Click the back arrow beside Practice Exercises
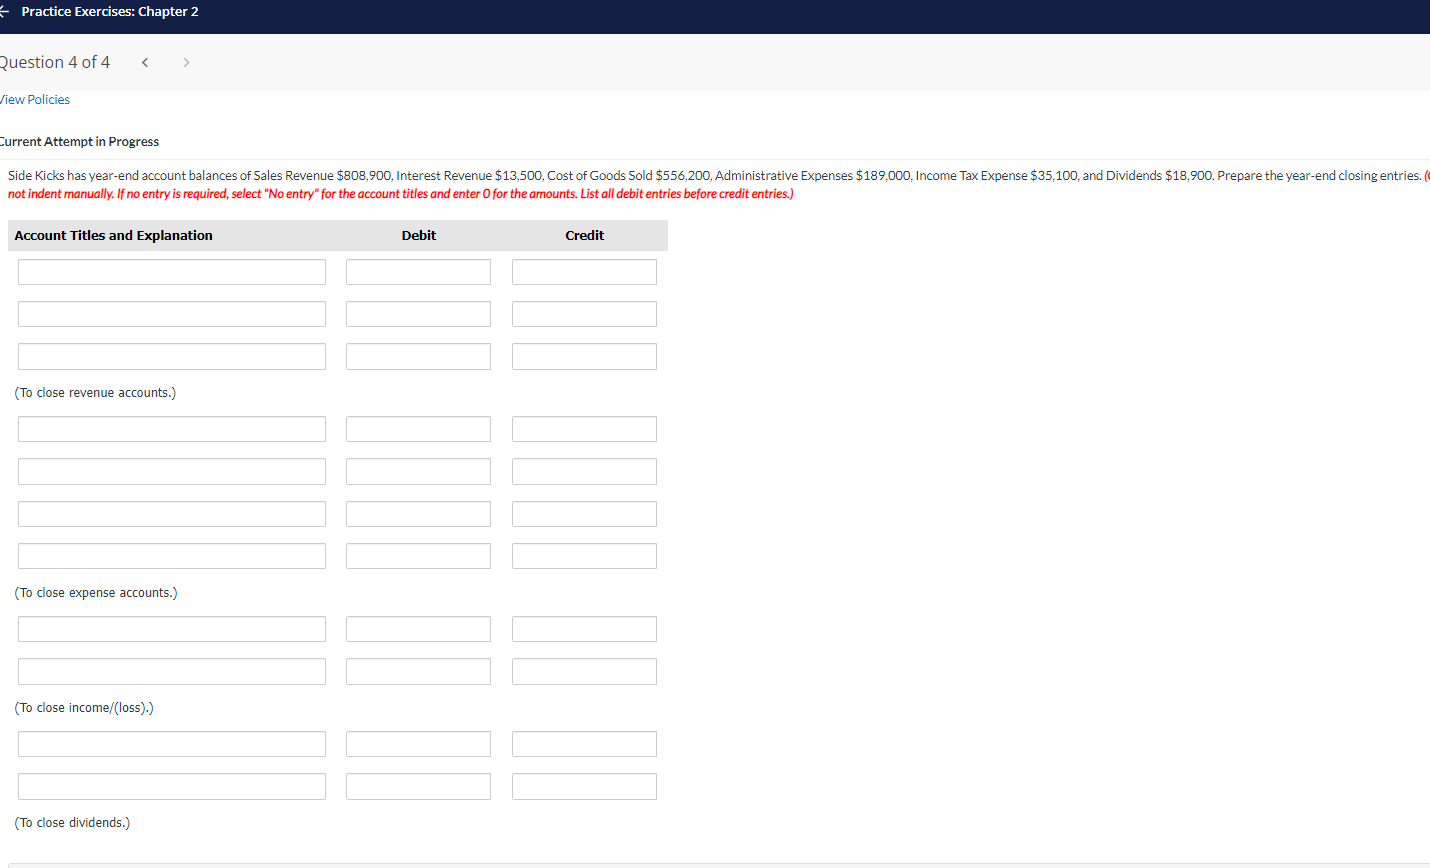The image size is (1430, 868). point(4,11)
